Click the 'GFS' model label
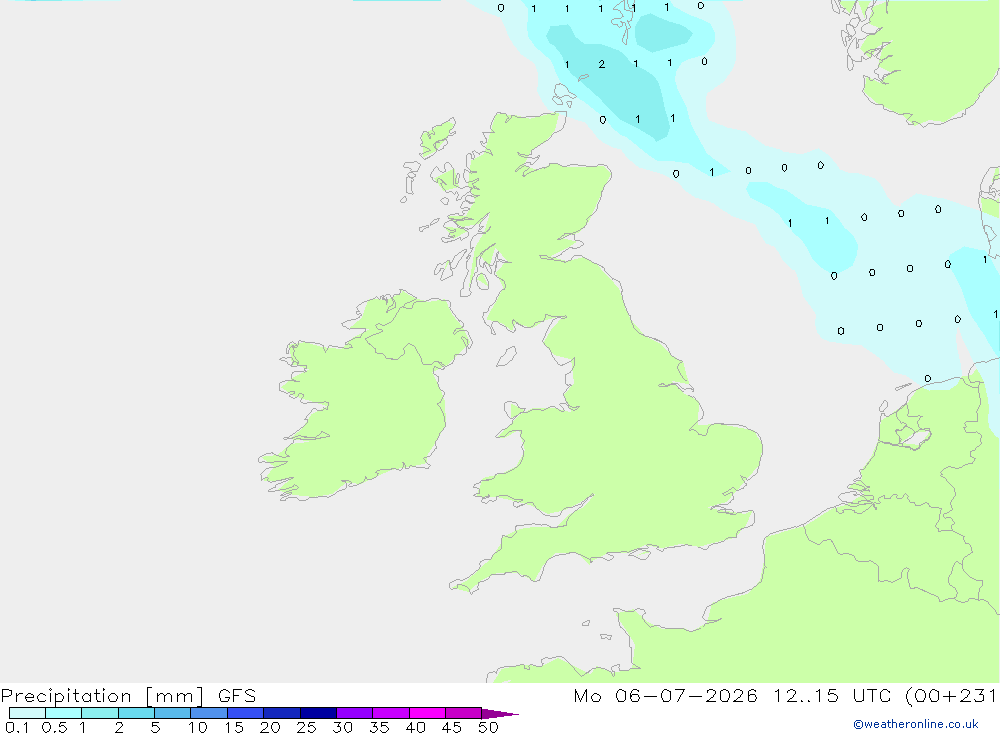 pos(237,696)
